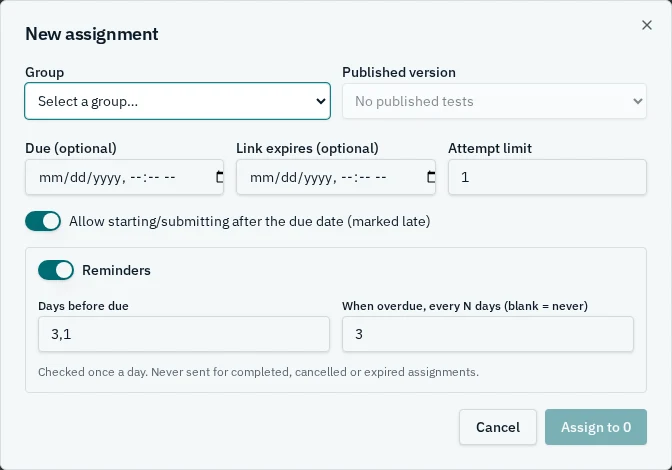Viewport: 672px width, 470px height.
Task: Click the Link expires date field
Action: point(336,177)
